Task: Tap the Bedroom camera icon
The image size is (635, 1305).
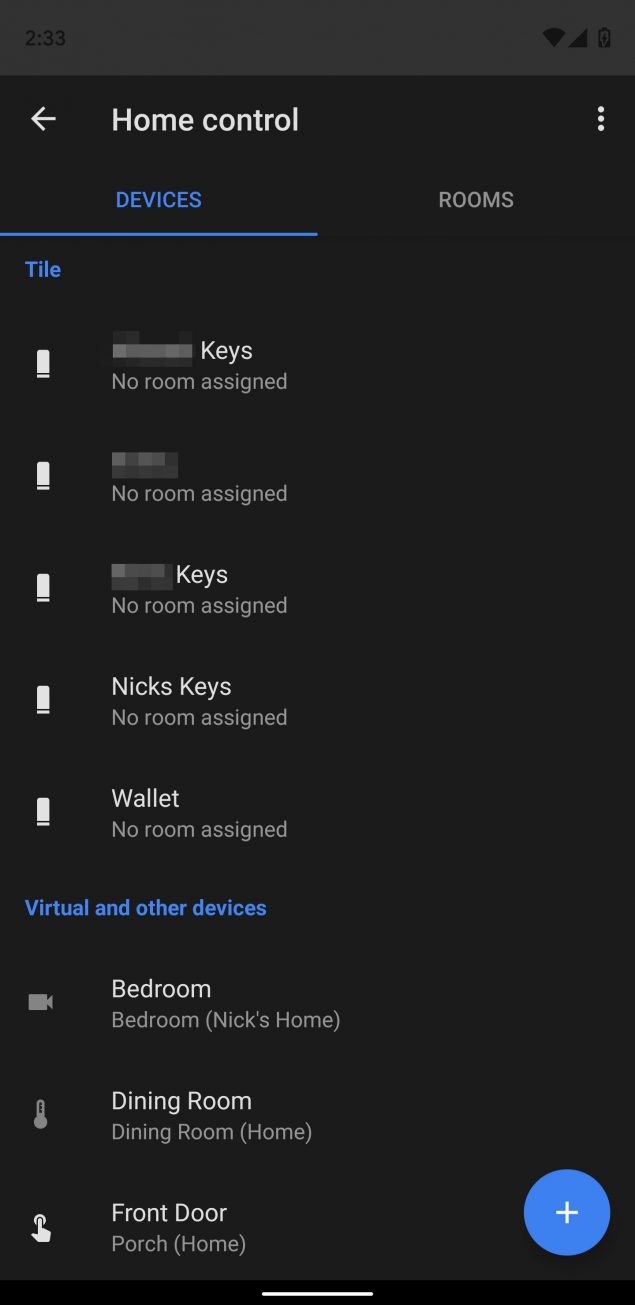Action: [x=41, y=1002]
